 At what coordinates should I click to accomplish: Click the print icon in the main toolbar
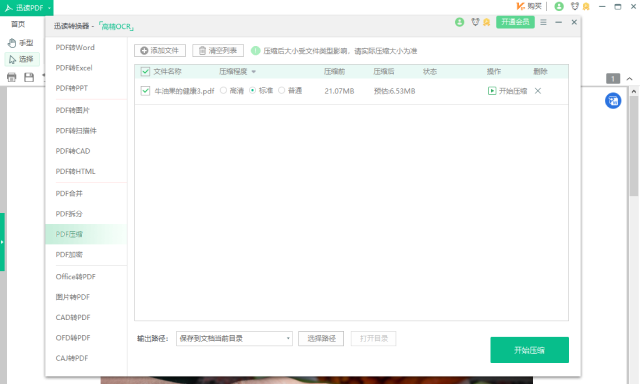click(11, 77)
